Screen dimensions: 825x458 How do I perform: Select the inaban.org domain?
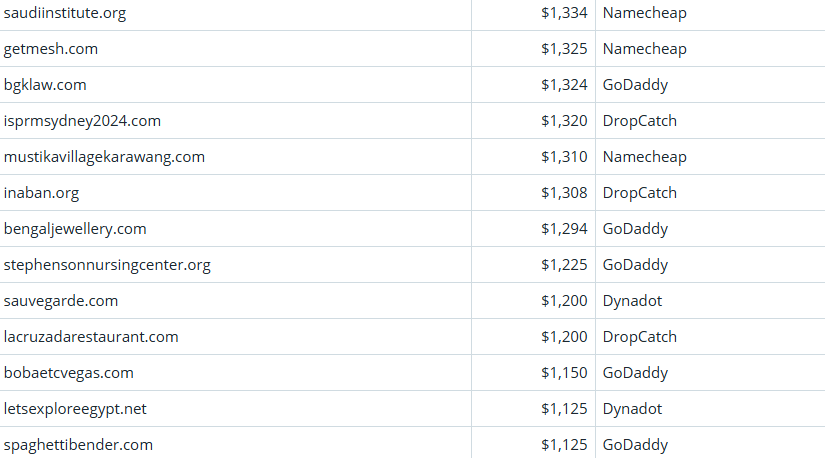pos(41,193)
